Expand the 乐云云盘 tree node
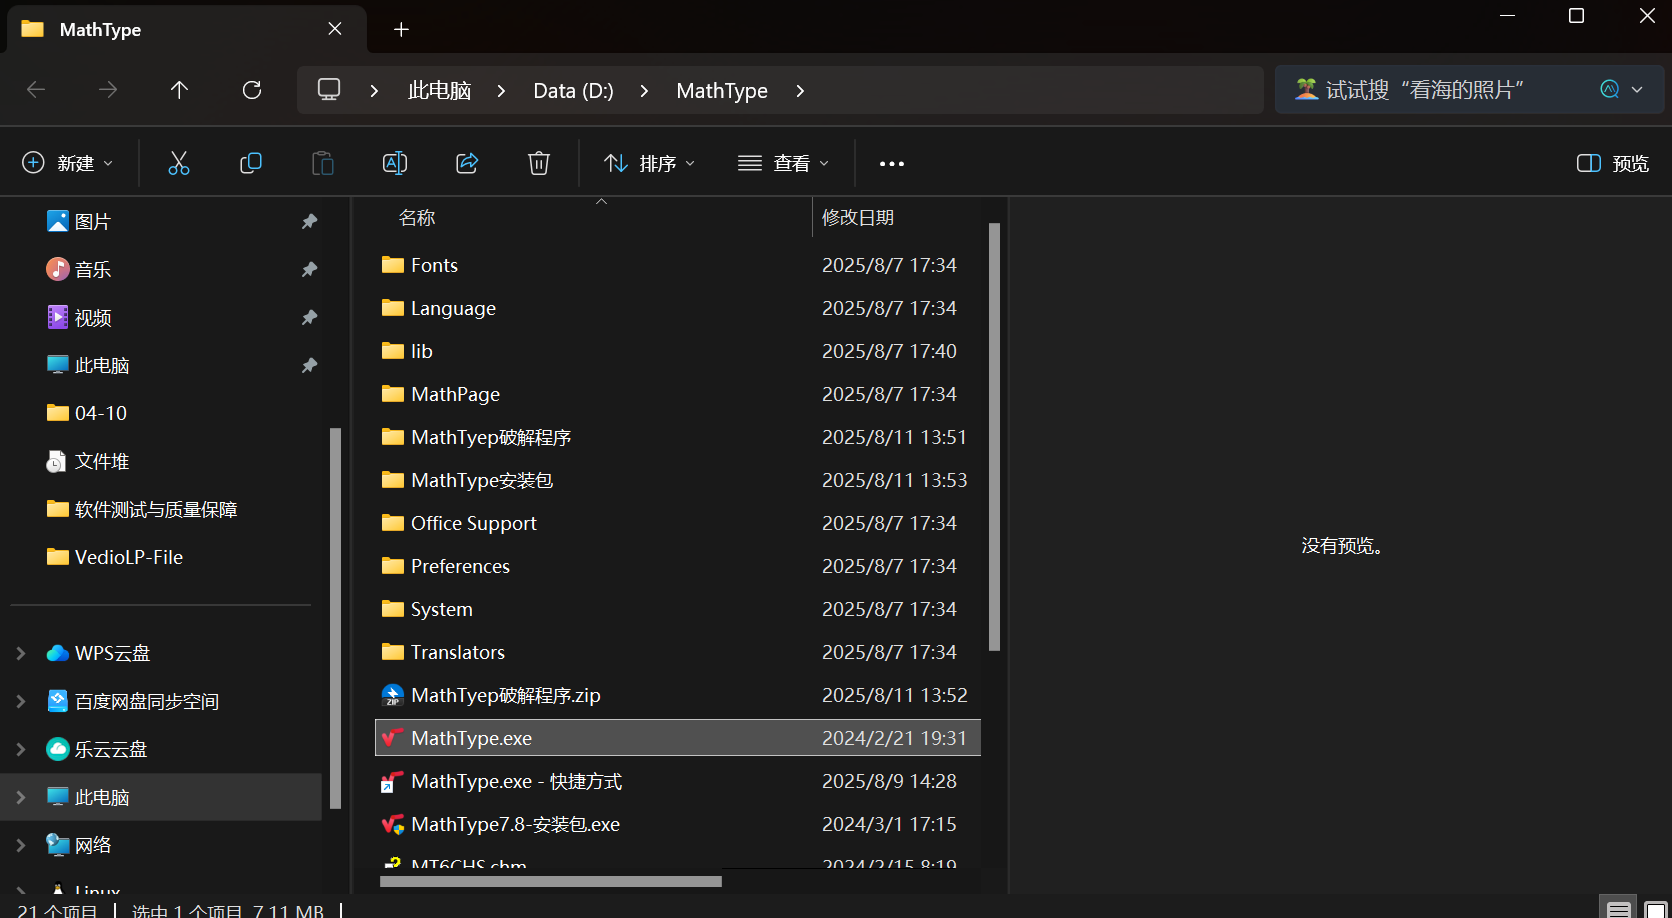1672x918 pixels. [21, 749]
